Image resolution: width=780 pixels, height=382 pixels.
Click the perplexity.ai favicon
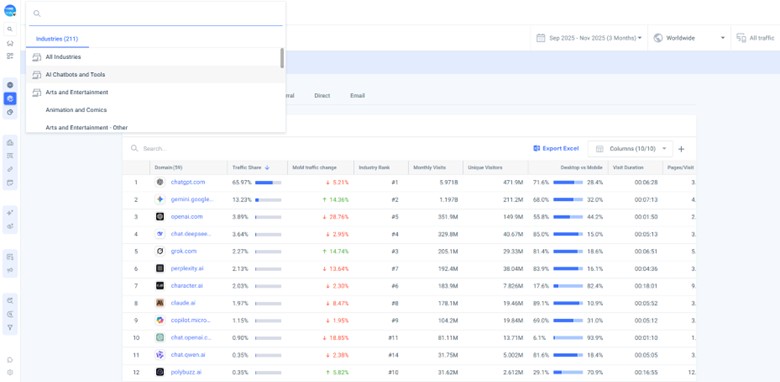coord(160,269)
